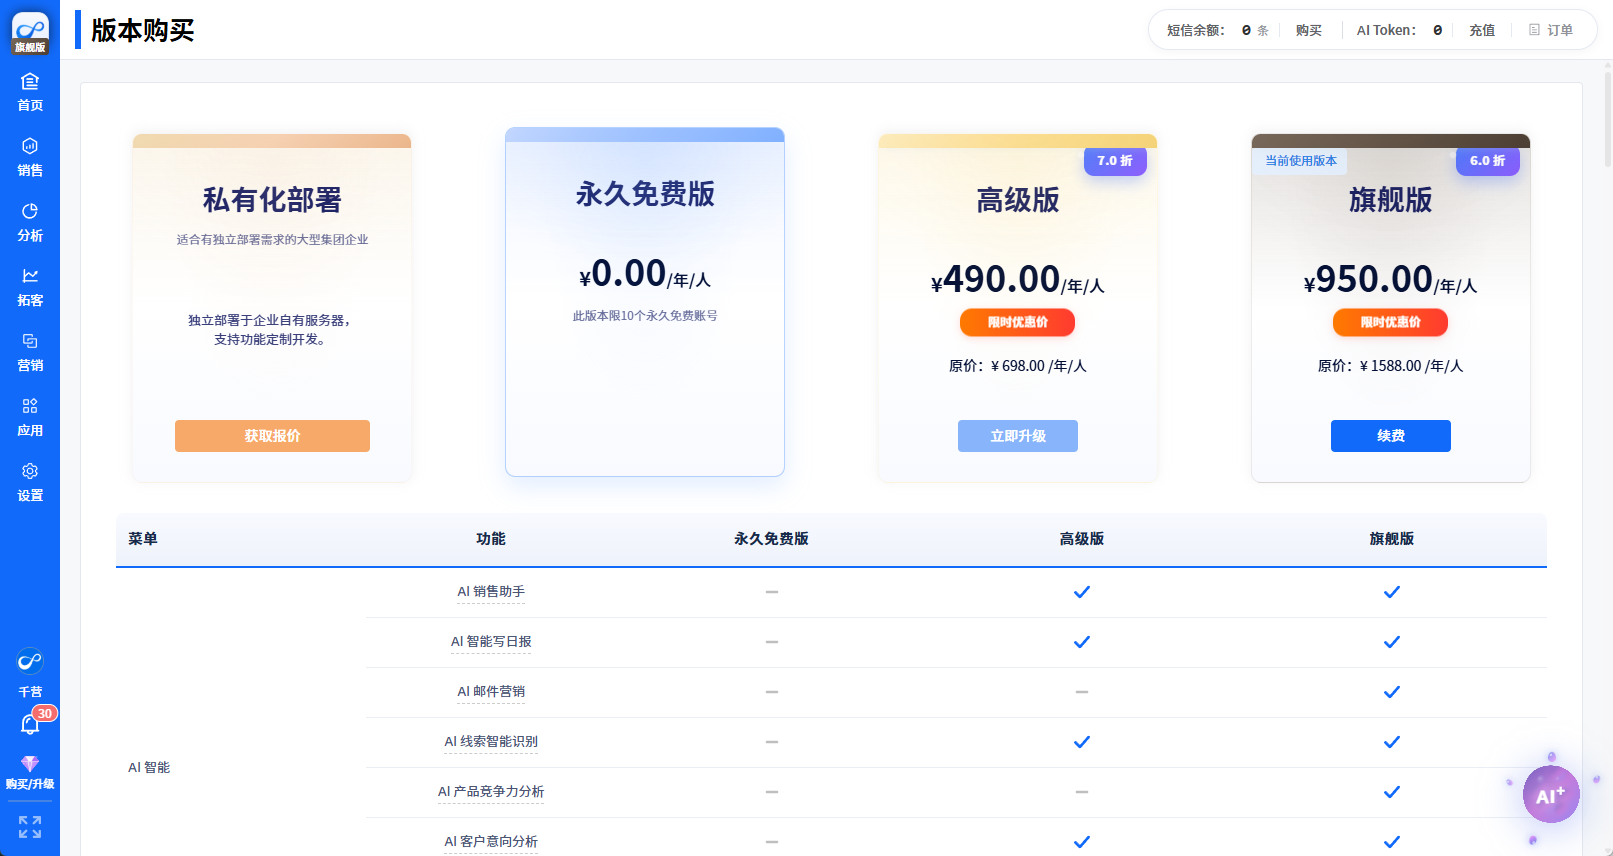Viewport: 1613px width, 856px height.
Task: Click the 购买/升级 diamond icon
Action: 30,765
